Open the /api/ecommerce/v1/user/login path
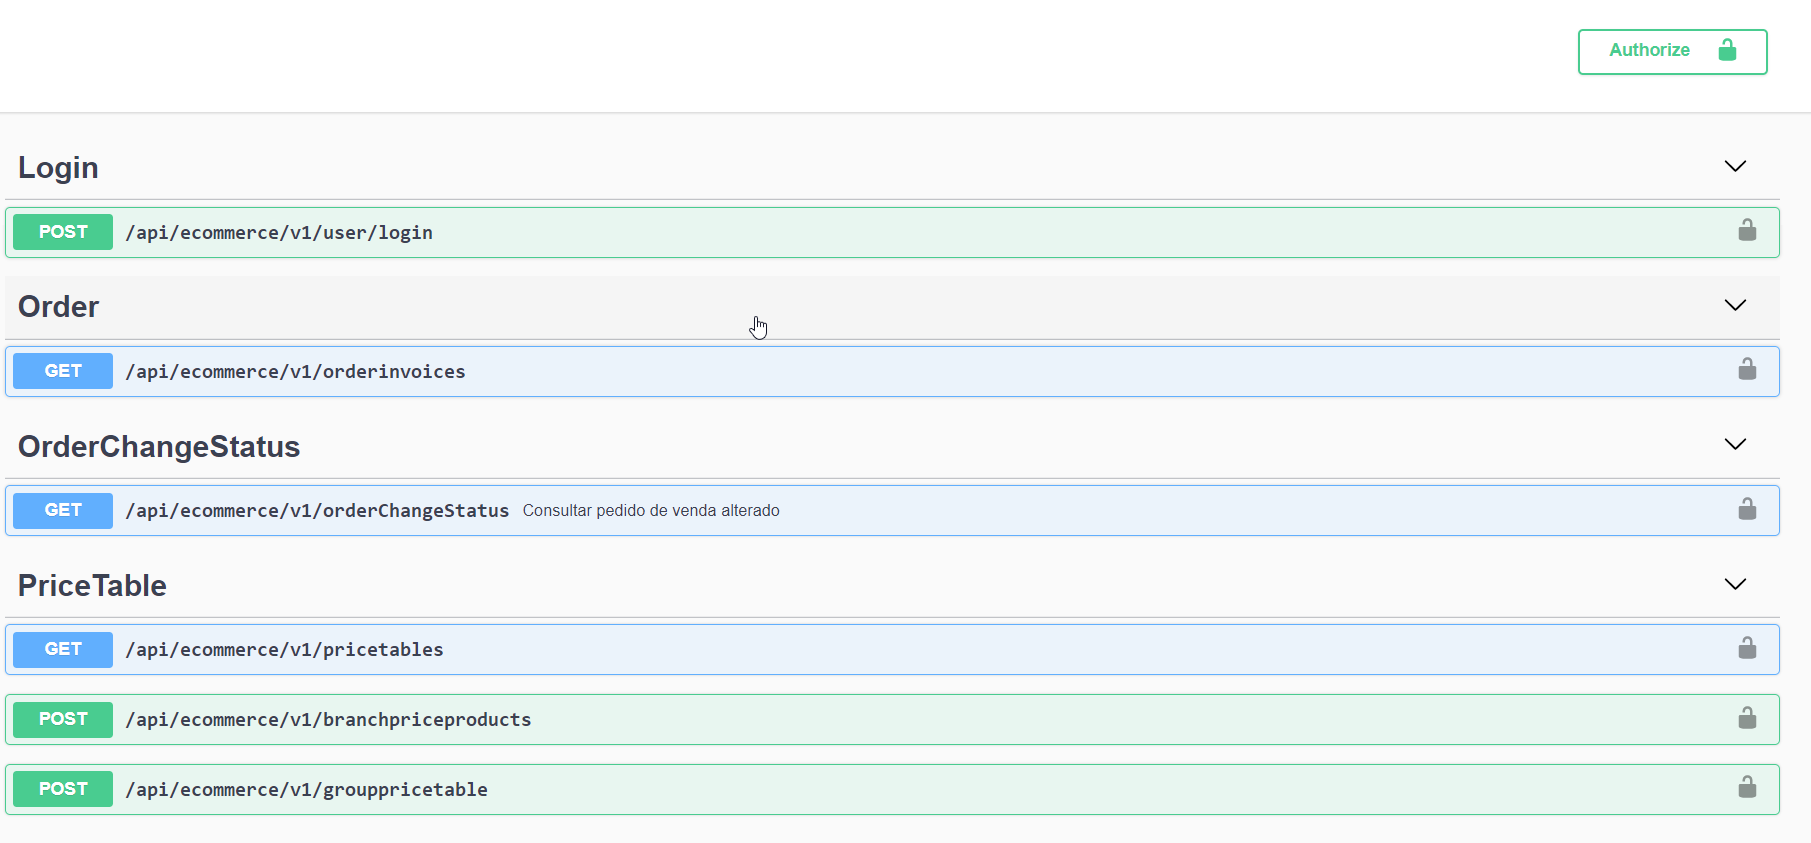Screen dimensions: 1811x843 [279, 233]
